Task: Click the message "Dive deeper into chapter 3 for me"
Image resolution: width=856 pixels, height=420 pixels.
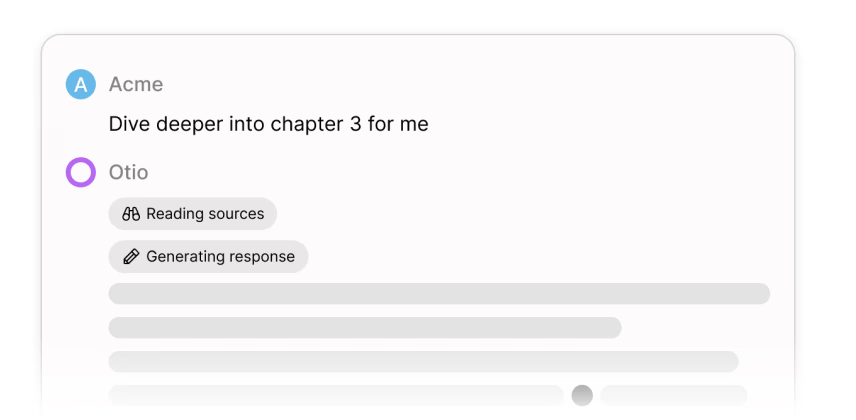Action: point(268,124)
